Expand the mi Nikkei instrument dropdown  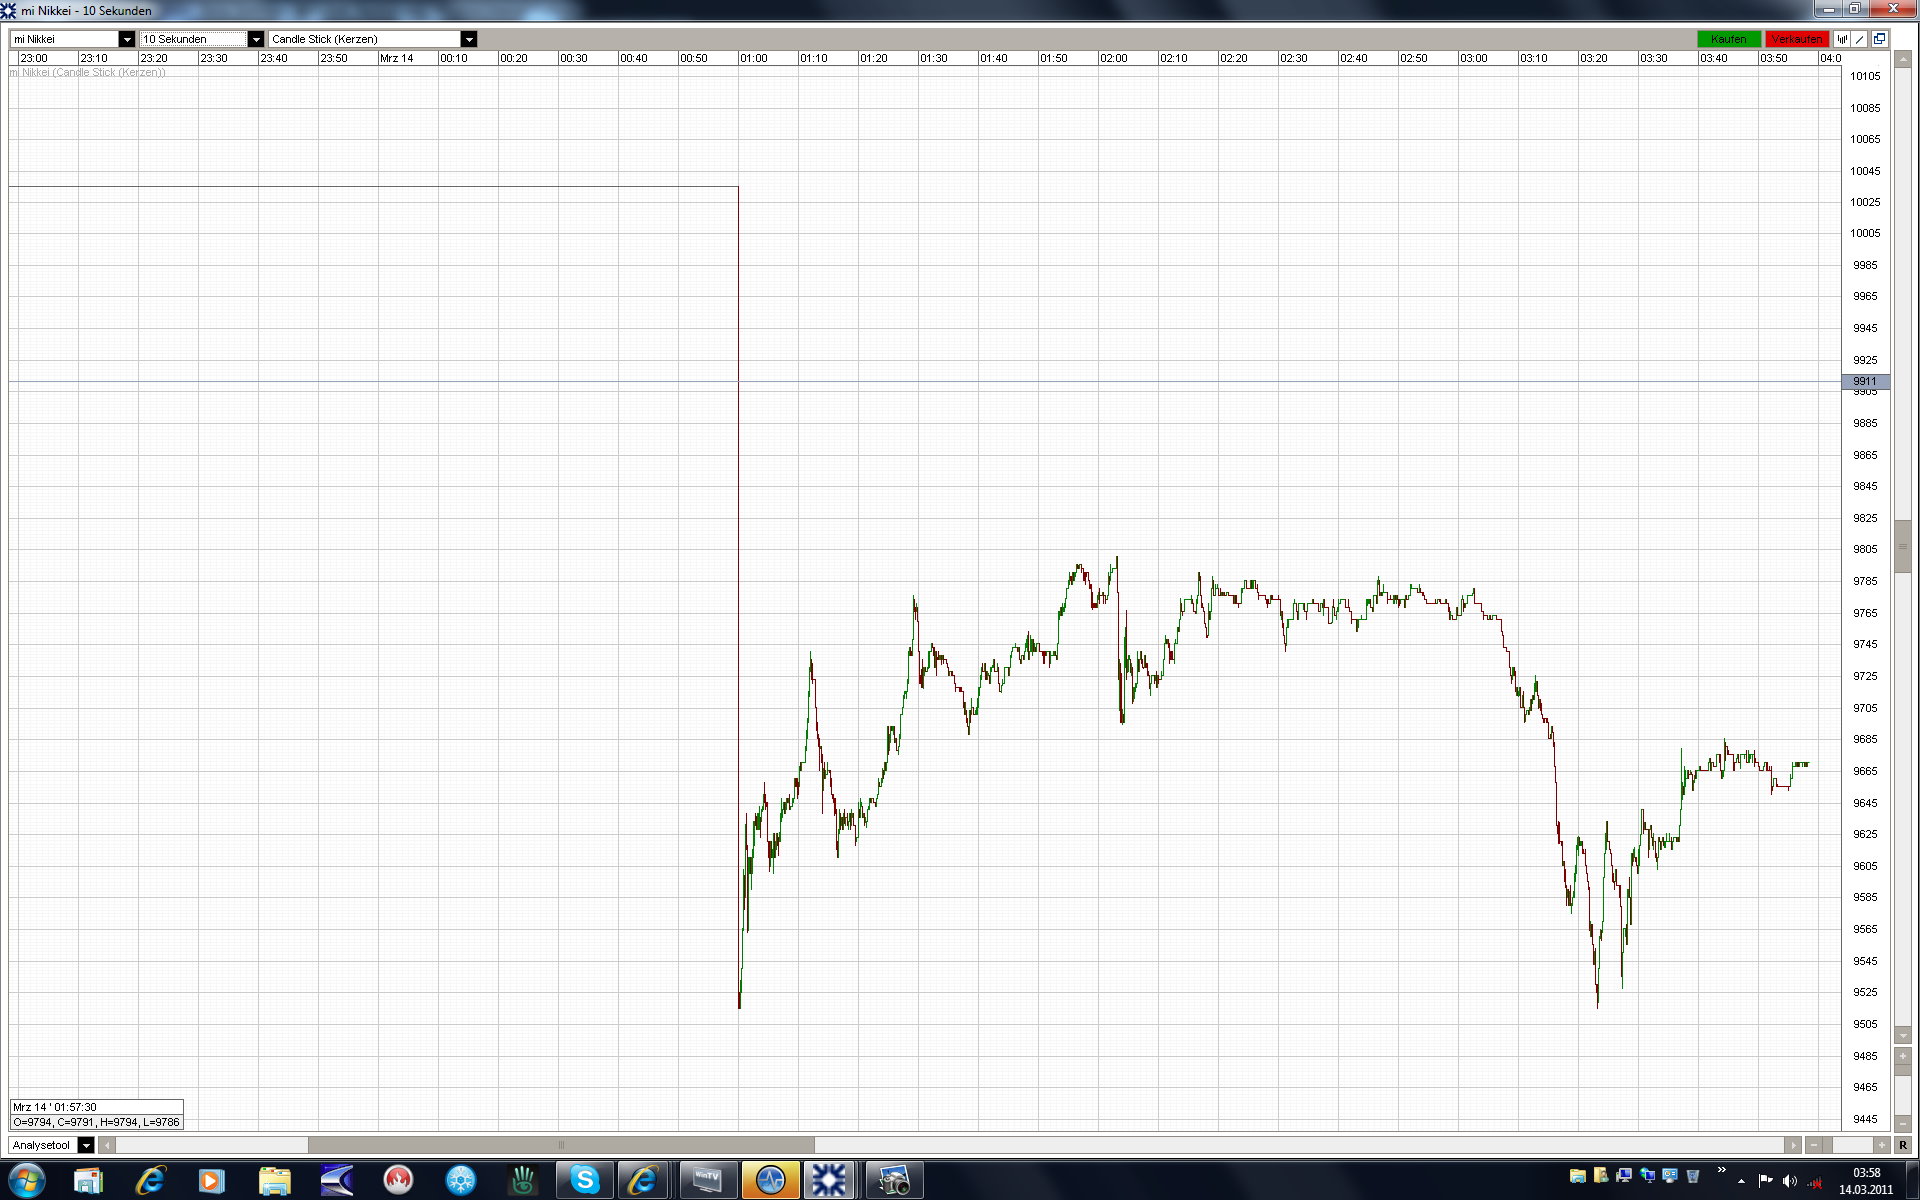click(x=126, y=39)
